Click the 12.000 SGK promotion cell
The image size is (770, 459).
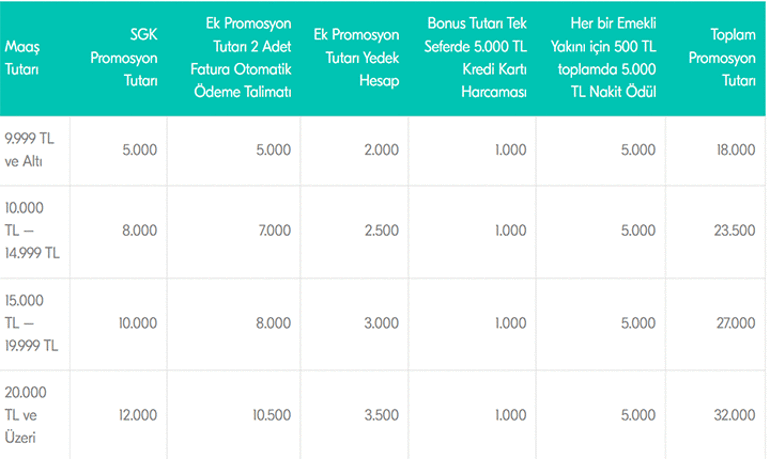(x=138, y=415)
